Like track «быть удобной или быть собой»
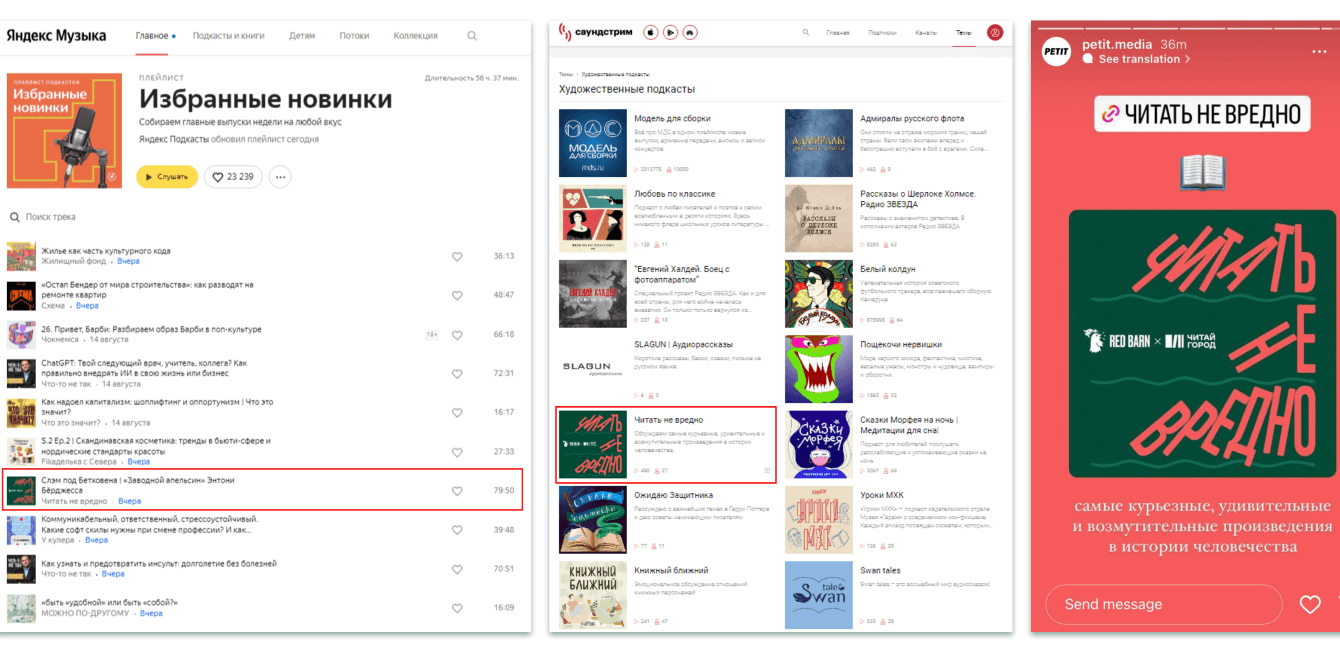The height and width of the screenshot is (669, 1340). coord(457,608)
